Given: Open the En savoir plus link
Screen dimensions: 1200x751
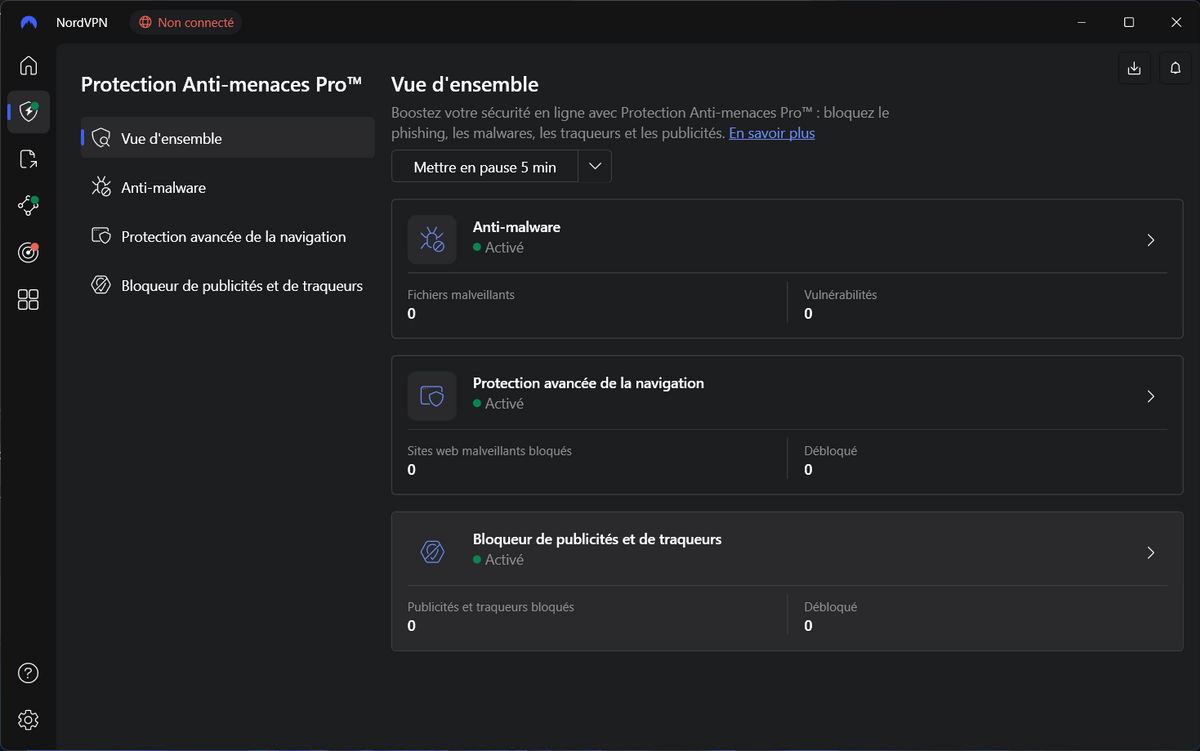Looking at the screenshot, I should coord(771,132).
